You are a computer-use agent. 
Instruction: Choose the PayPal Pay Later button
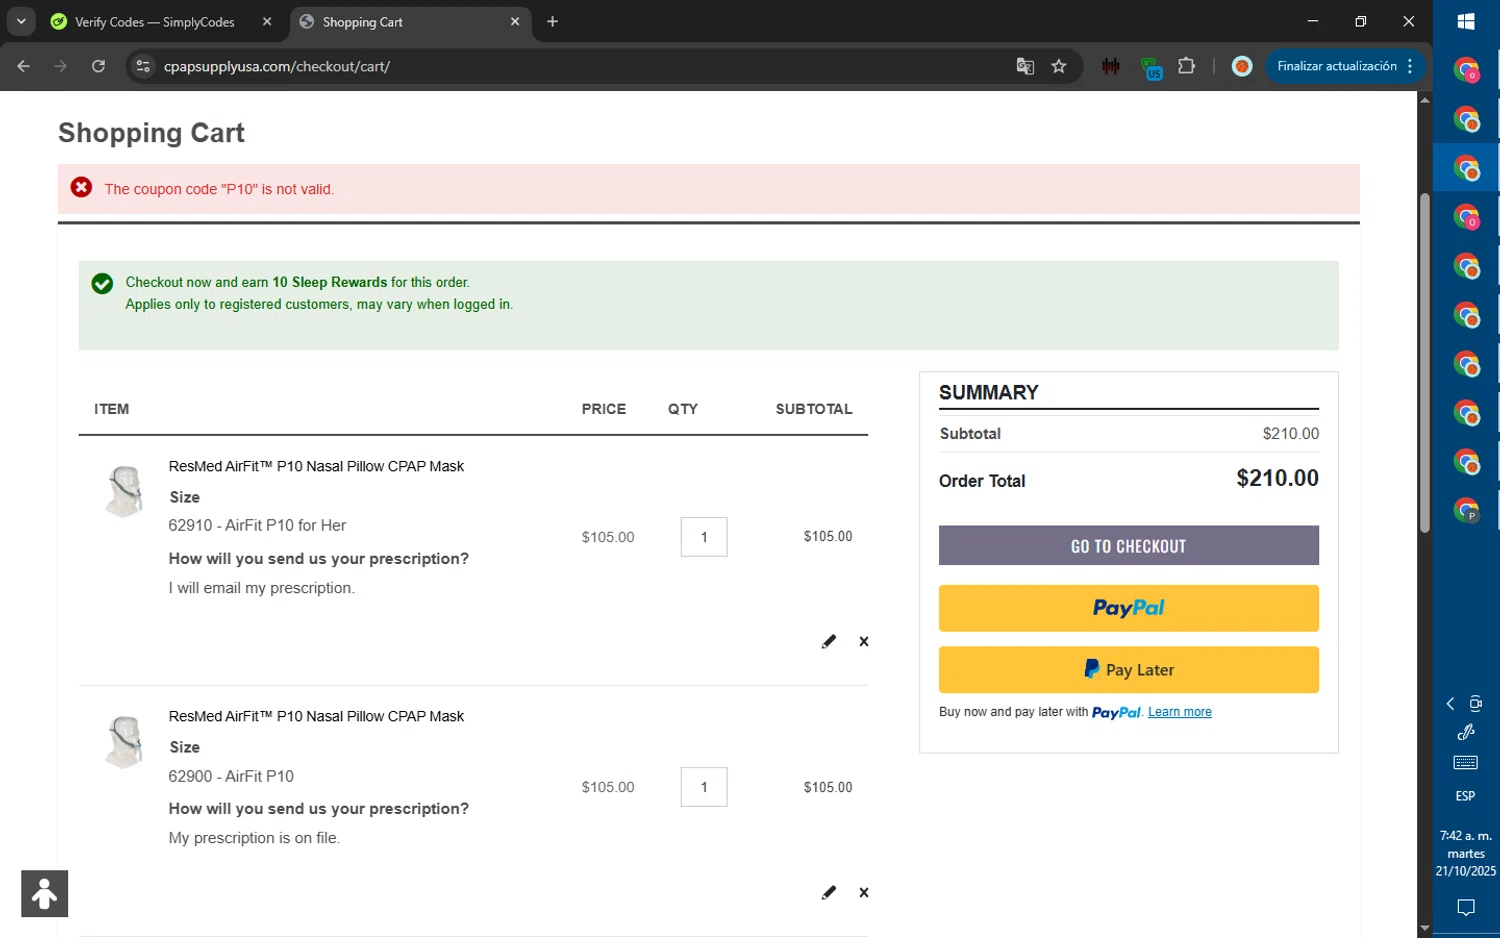coord(1128,669)
